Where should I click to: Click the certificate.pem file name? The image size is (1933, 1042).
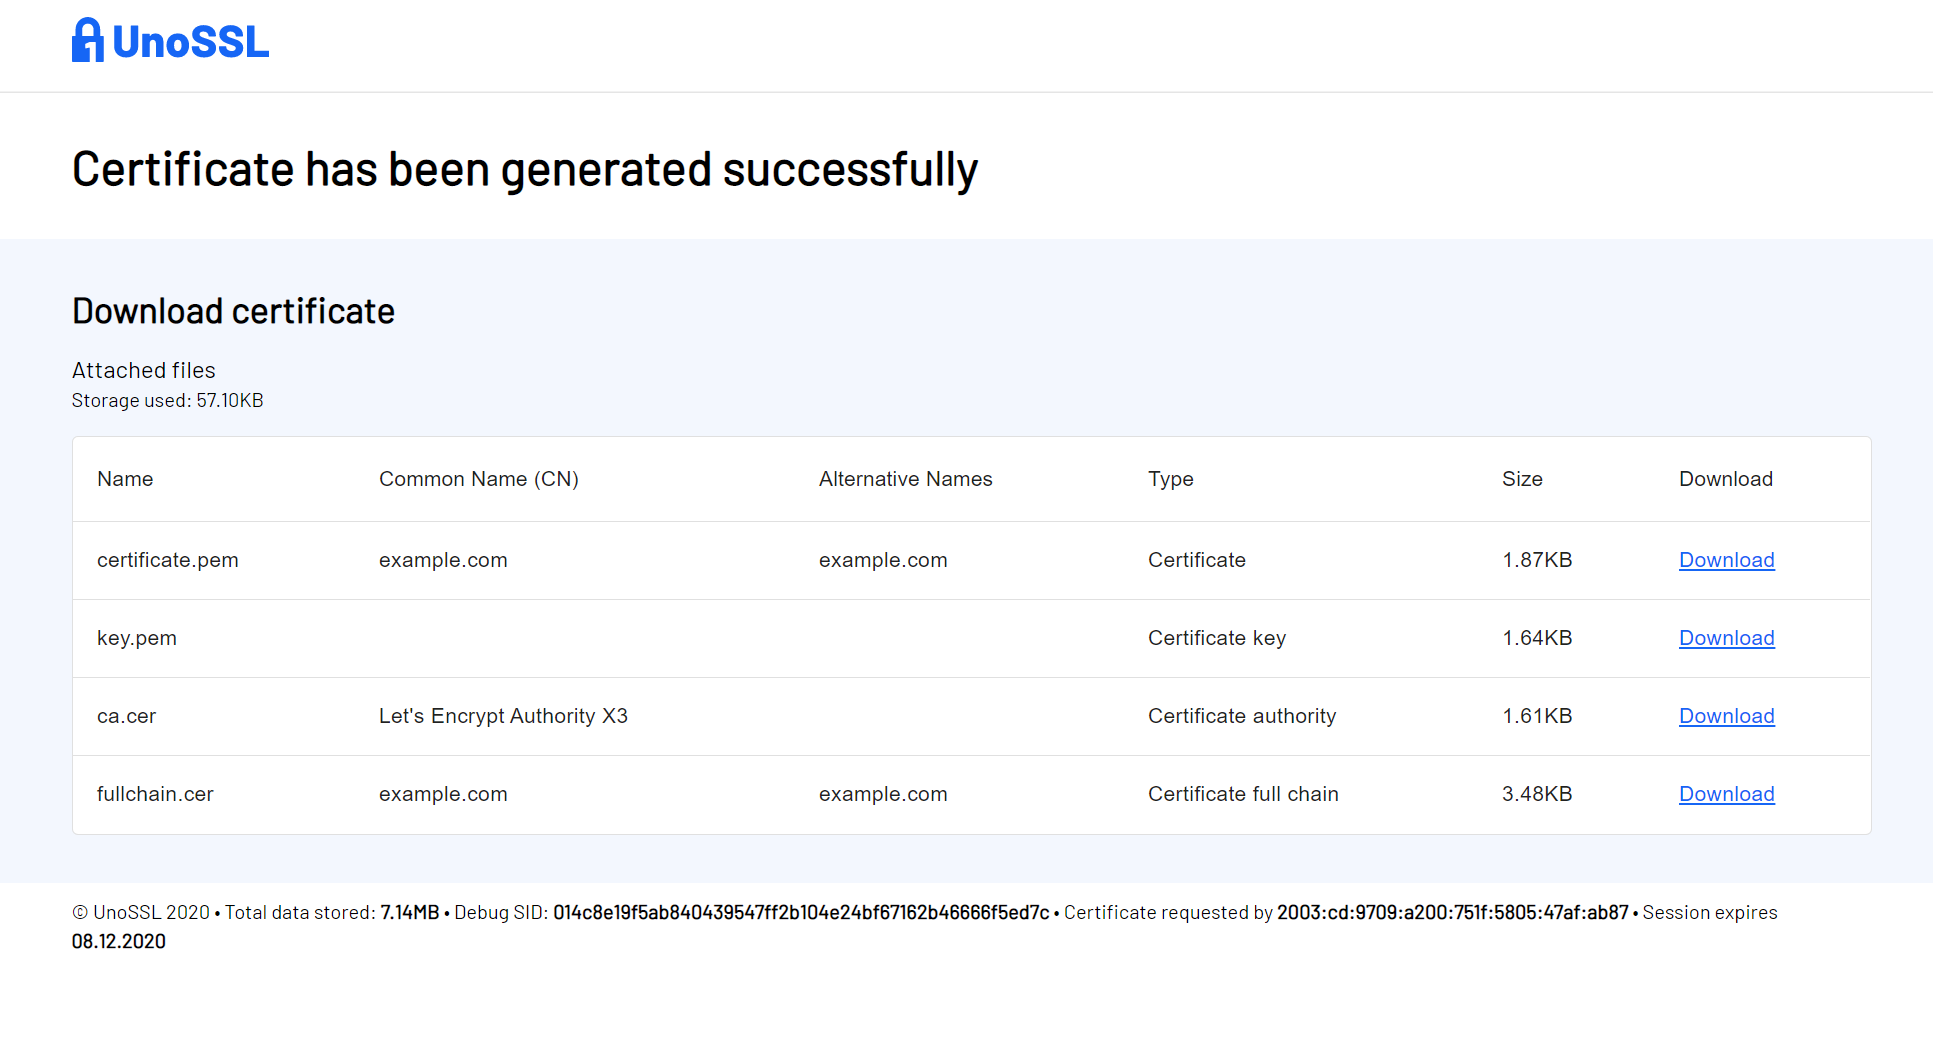pos(167,560)
